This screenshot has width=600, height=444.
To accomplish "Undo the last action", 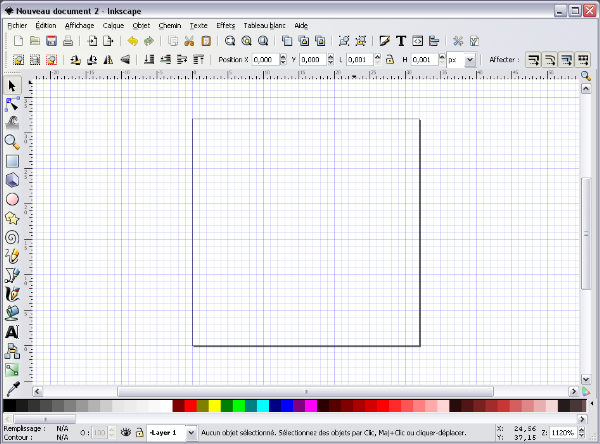I will [x=133, y=41].
